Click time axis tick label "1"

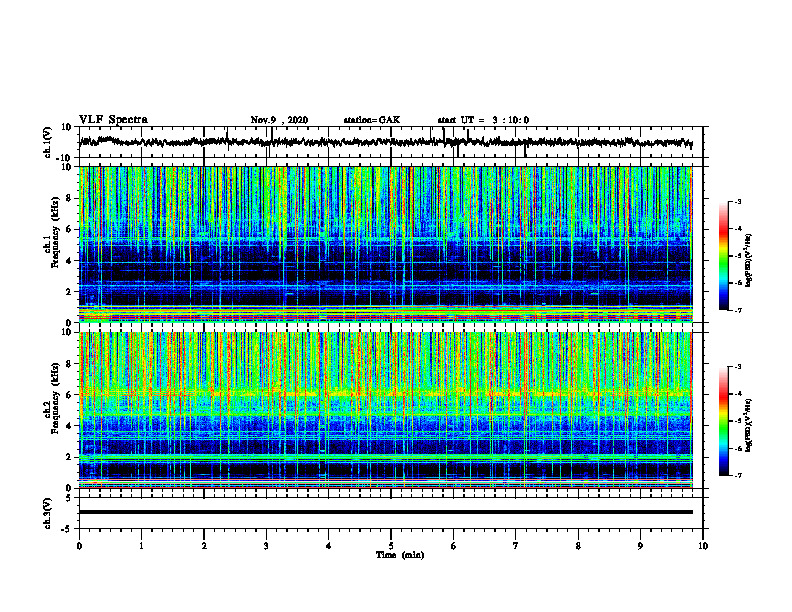click(x=141, y=546)
